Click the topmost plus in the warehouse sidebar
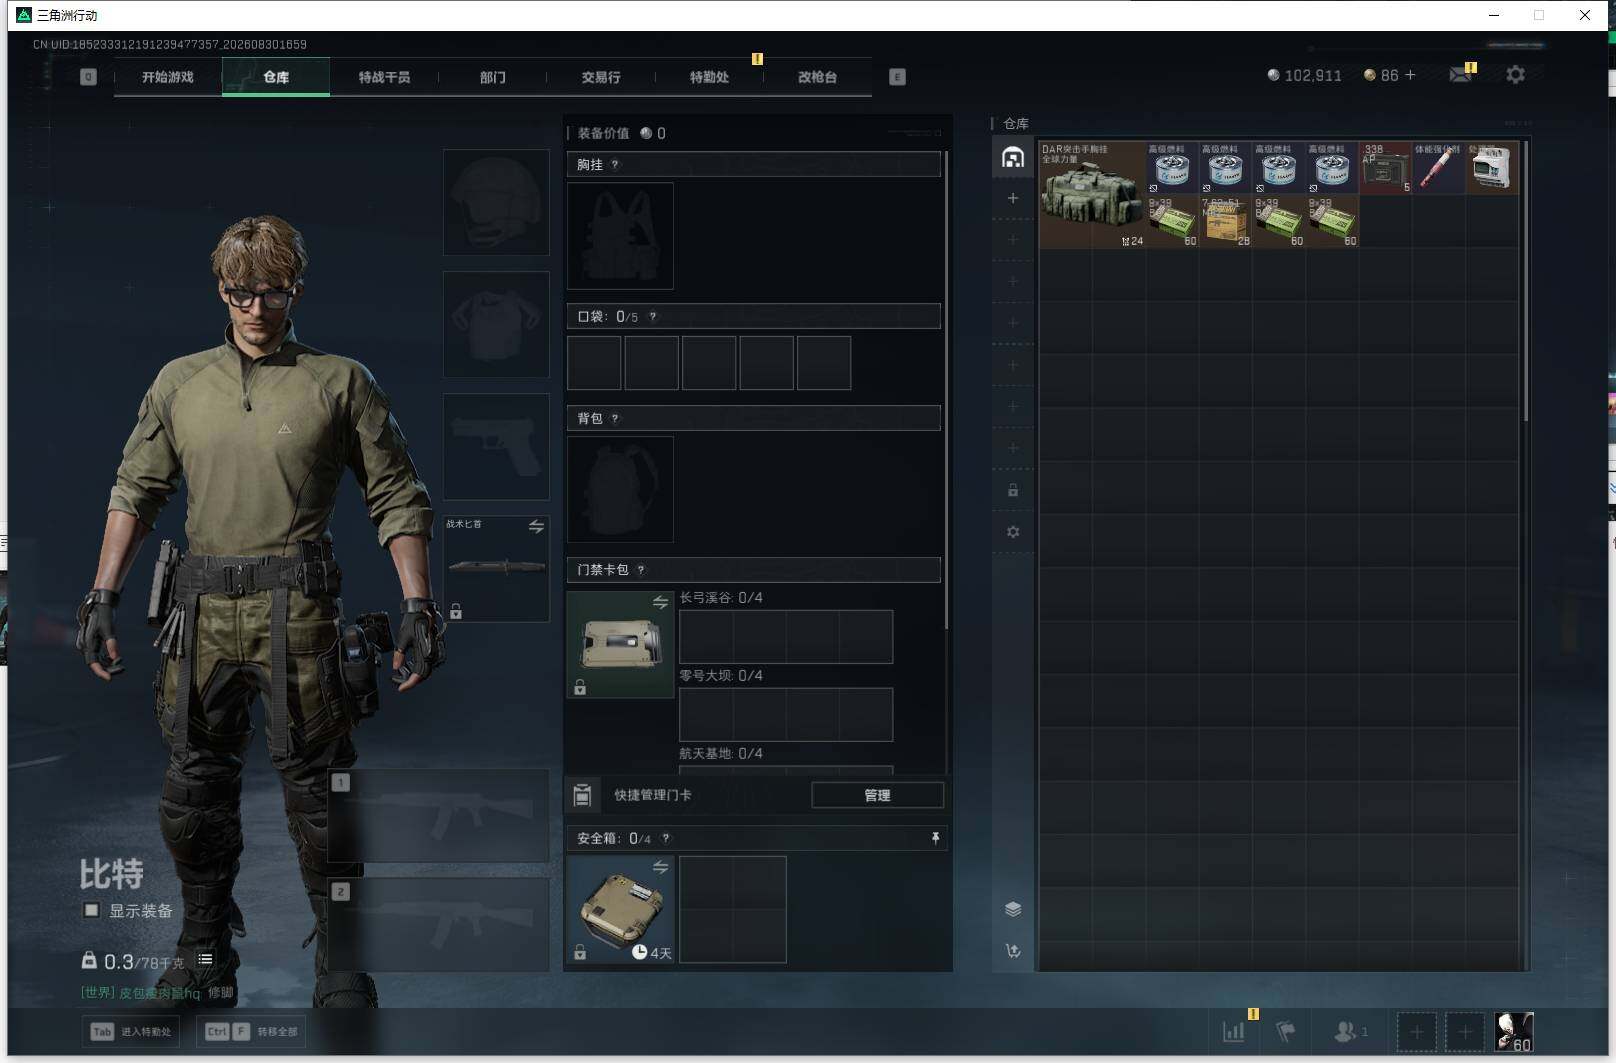 (x=1013, y=198)
